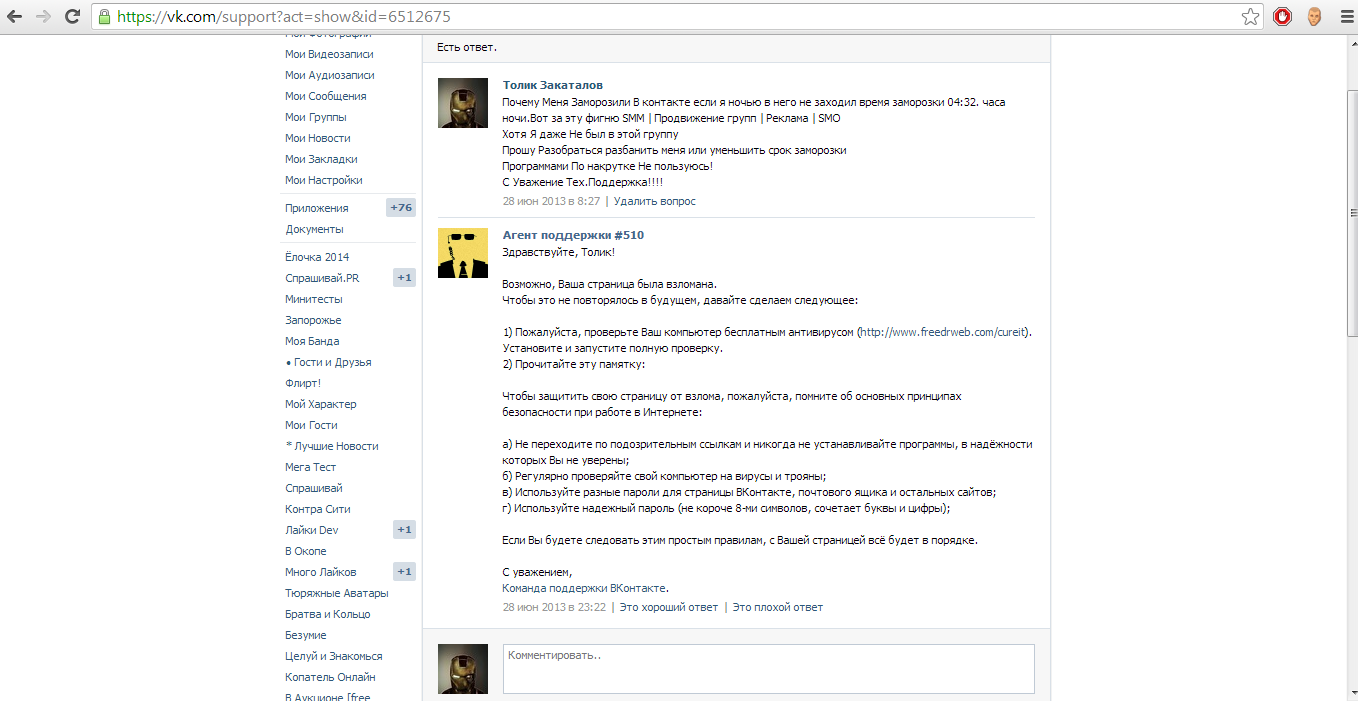
Task: Open the Копатель Онлайн app link
Action: tap(330, 677)
